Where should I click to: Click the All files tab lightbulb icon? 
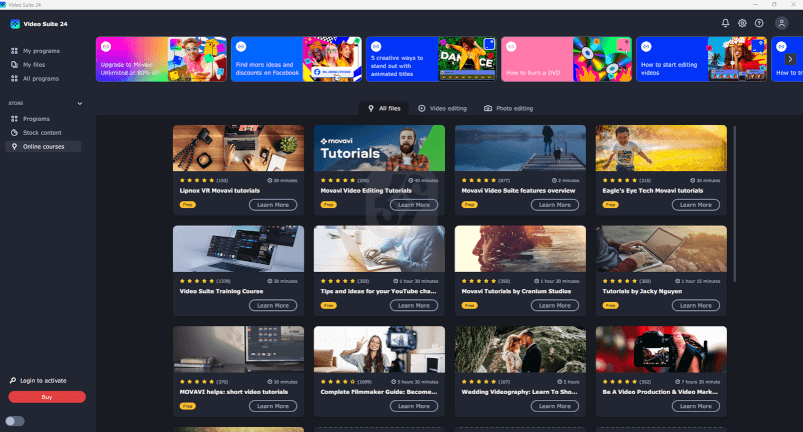[371, 109]
